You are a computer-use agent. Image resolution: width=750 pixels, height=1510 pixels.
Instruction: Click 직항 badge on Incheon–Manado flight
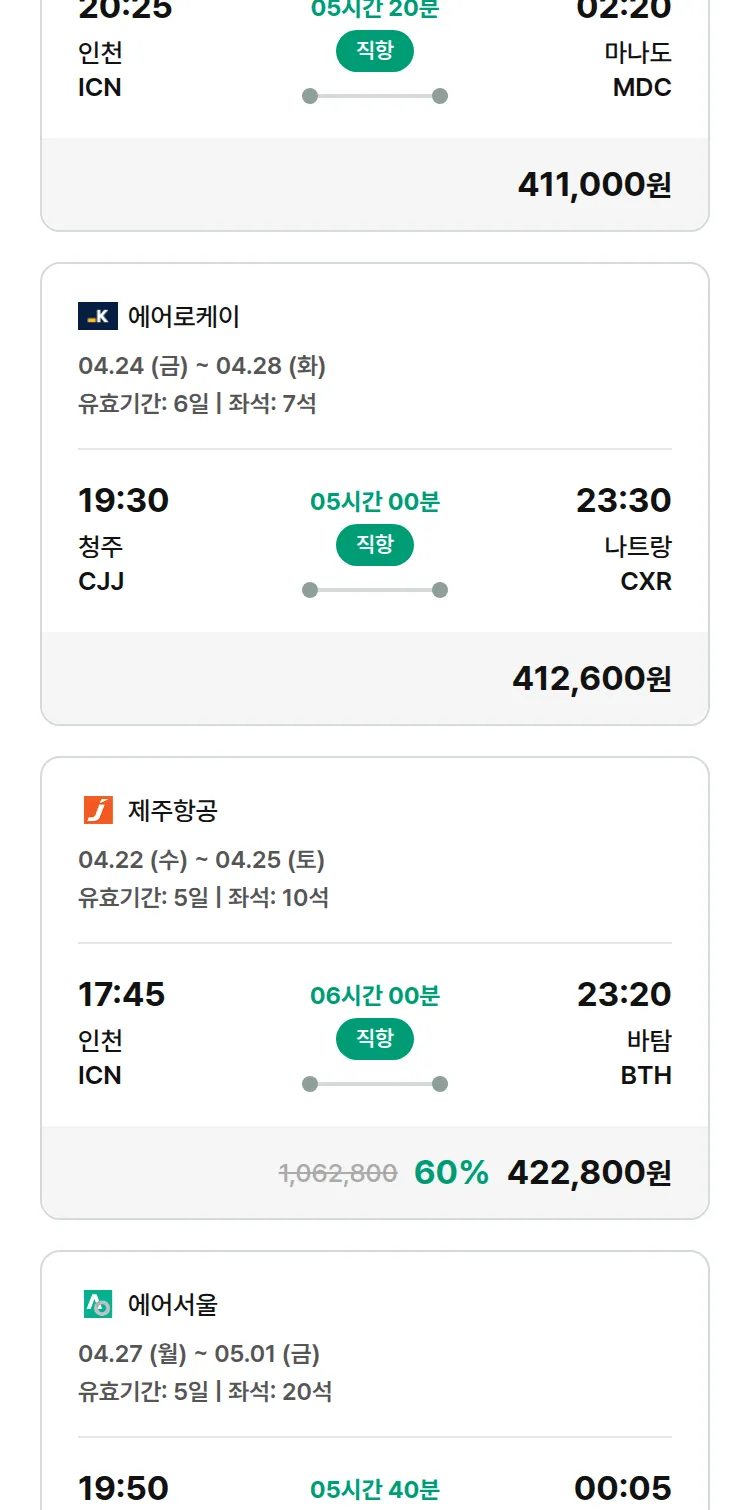(x=375, y=51)
